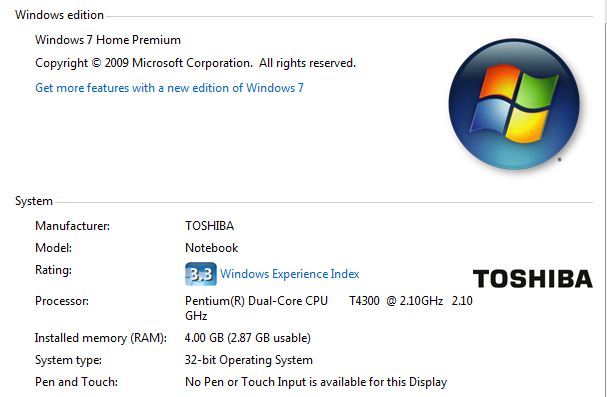Select the 'System' section heading

pos(34,201)
